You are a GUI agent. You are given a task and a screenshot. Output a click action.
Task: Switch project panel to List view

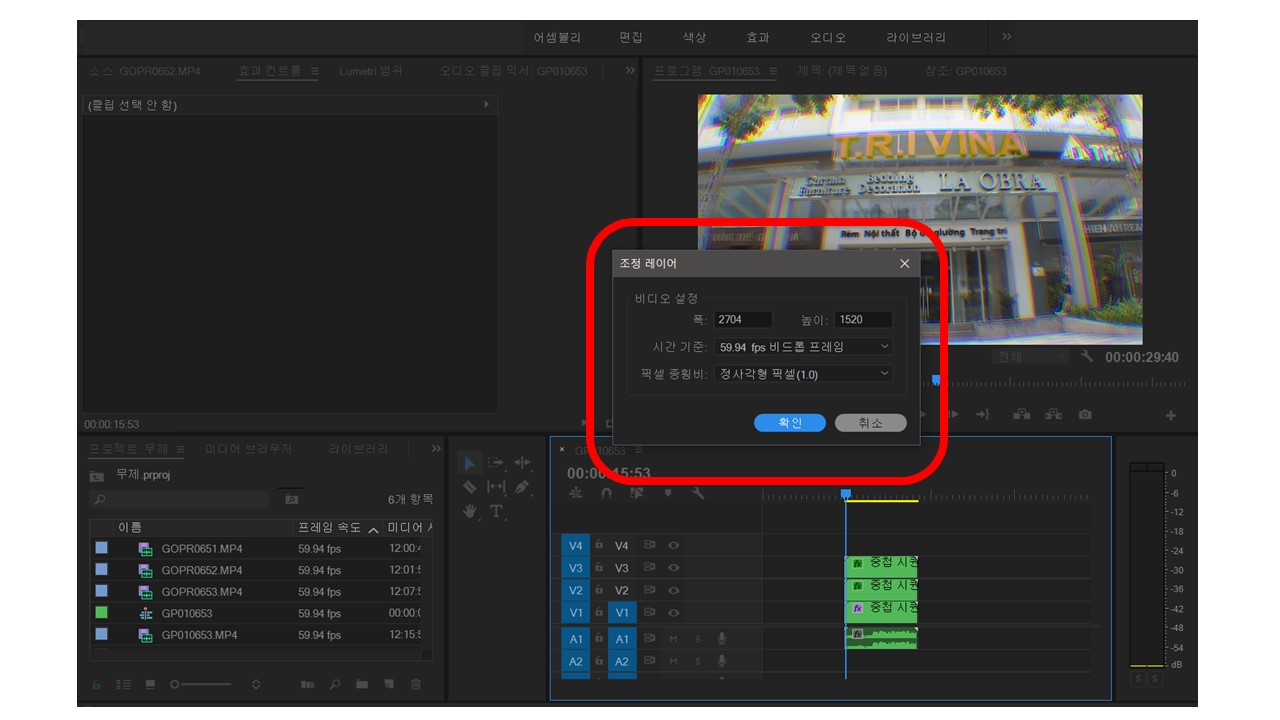(x=124, y=685)
